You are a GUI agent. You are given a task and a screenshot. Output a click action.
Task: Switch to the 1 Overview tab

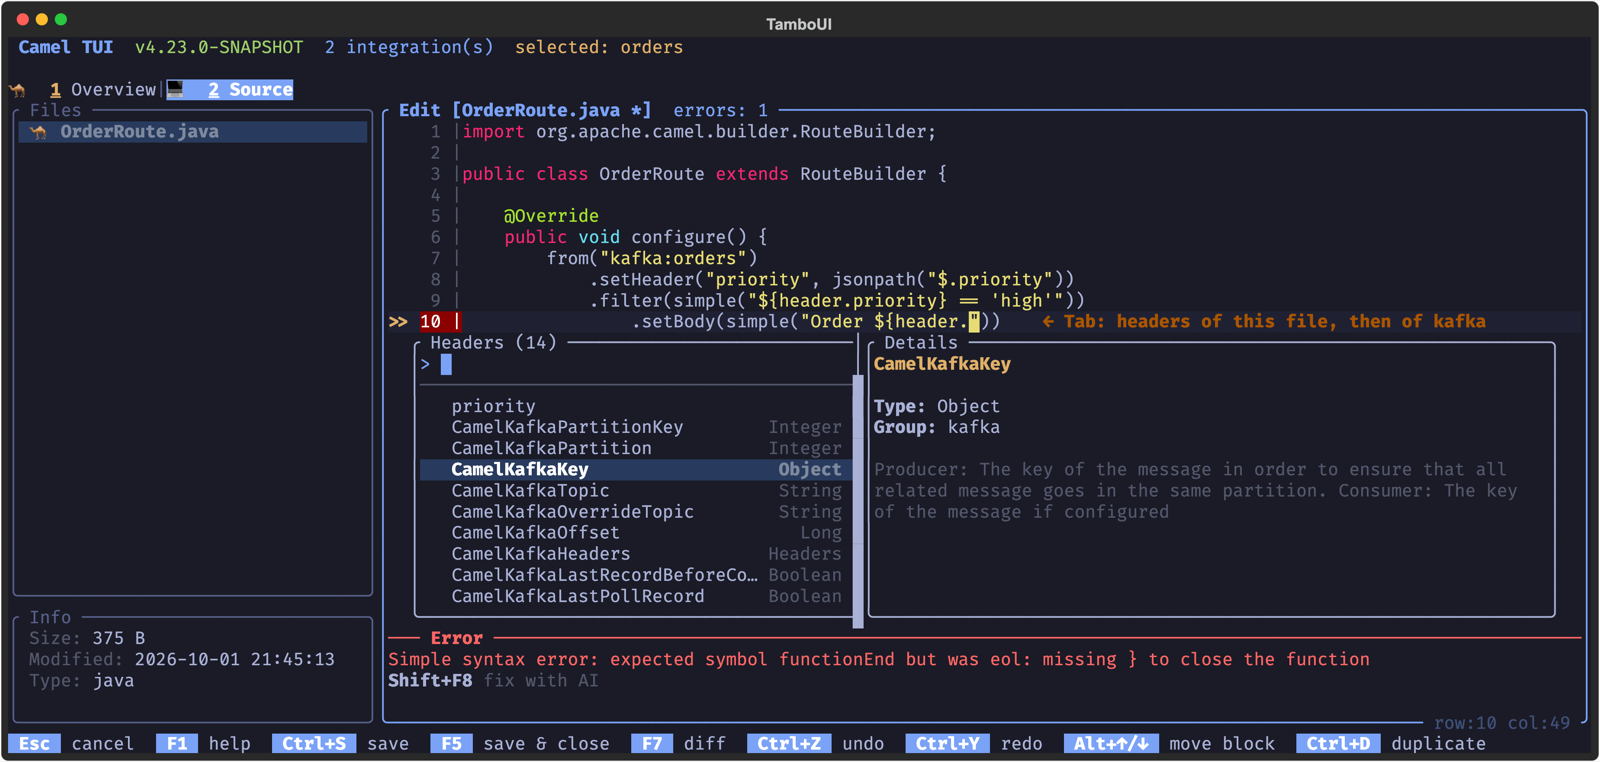[x=103, y=90]
